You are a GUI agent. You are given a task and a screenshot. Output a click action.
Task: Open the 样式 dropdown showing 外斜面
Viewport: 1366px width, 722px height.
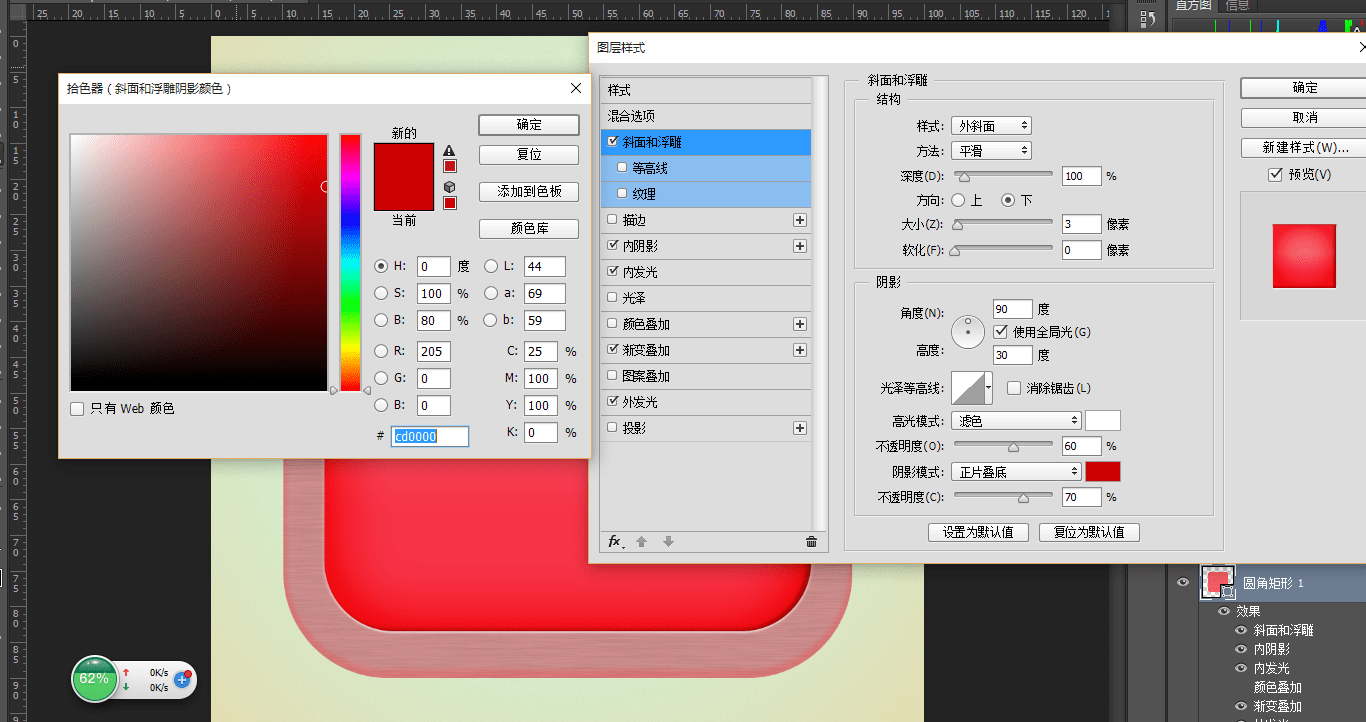pyautogui.click(x=990, y=126)
